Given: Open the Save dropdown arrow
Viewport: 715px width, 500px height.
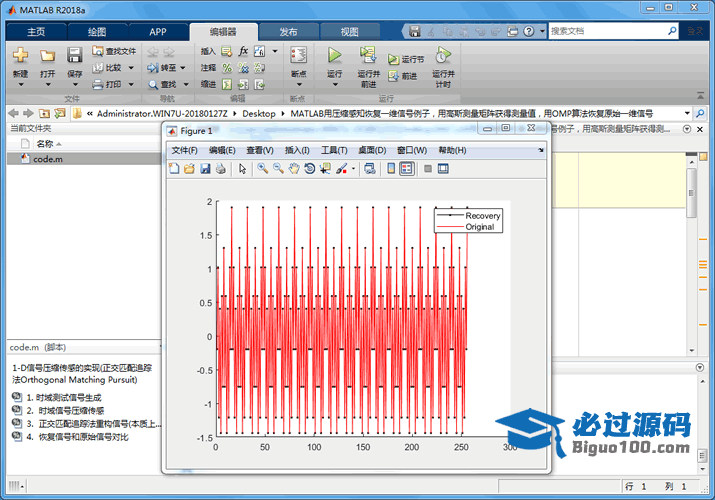Looking at the screenshot, I should pyautogui.click(x=75, y=85).
